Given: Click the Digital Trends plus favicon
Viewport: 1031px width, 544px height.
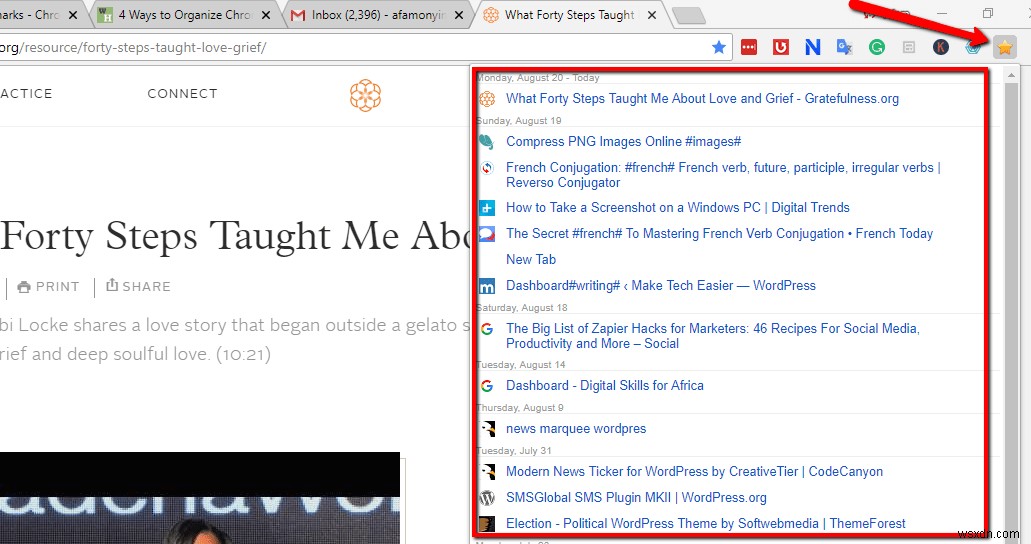Looking at the screenshot, I should [x=487, y=208].
